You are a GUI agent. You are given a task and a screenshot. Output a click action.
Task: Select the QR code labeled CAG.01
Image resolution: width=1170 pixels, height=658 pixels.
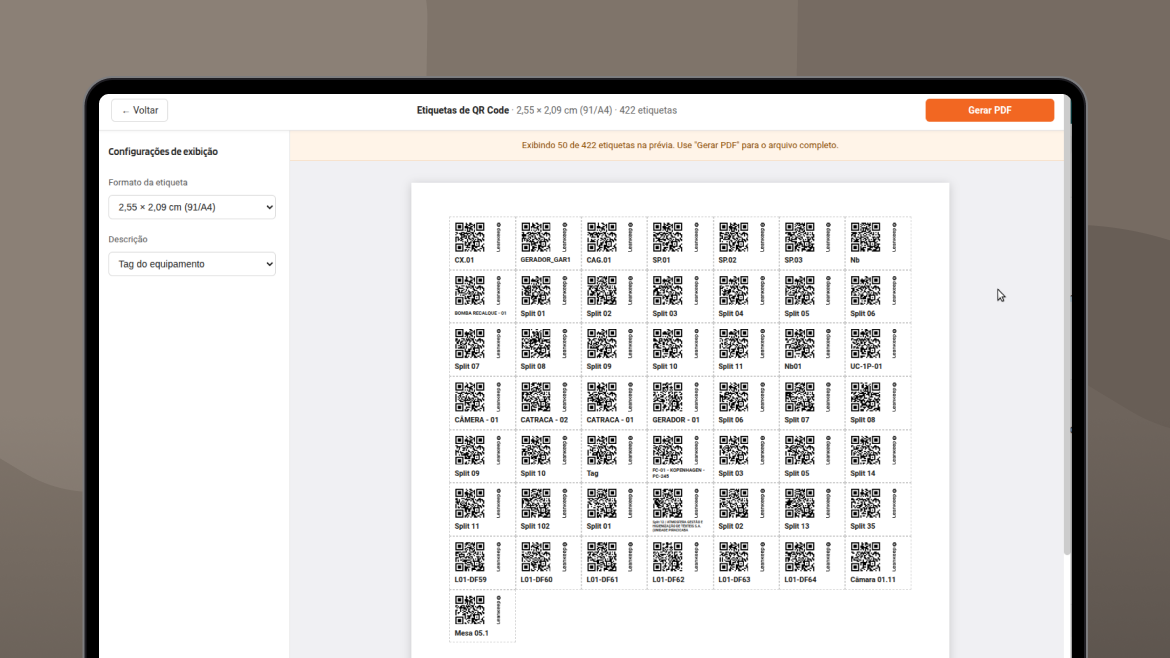click(601, 237)
